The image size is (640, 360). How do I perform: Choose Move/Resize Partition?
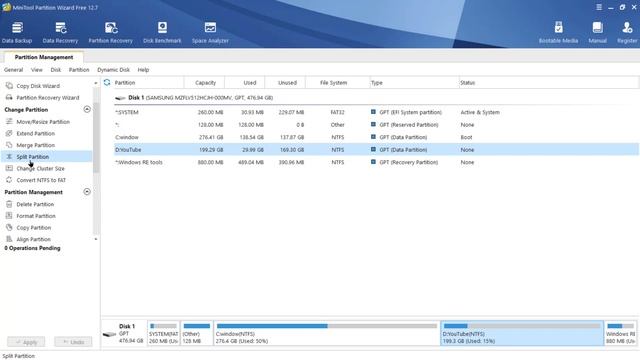click(x=43, y=122)
